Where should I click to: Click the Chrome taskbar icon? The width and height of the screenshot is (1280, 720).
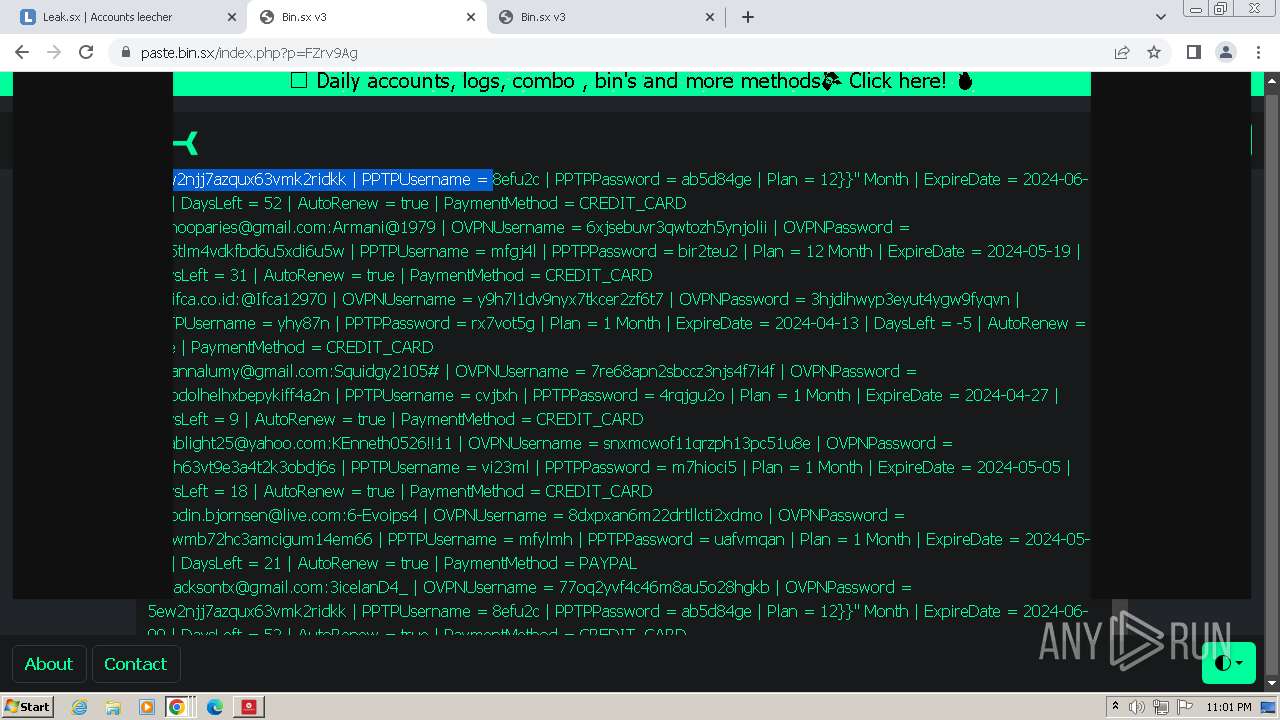point(177,707)
